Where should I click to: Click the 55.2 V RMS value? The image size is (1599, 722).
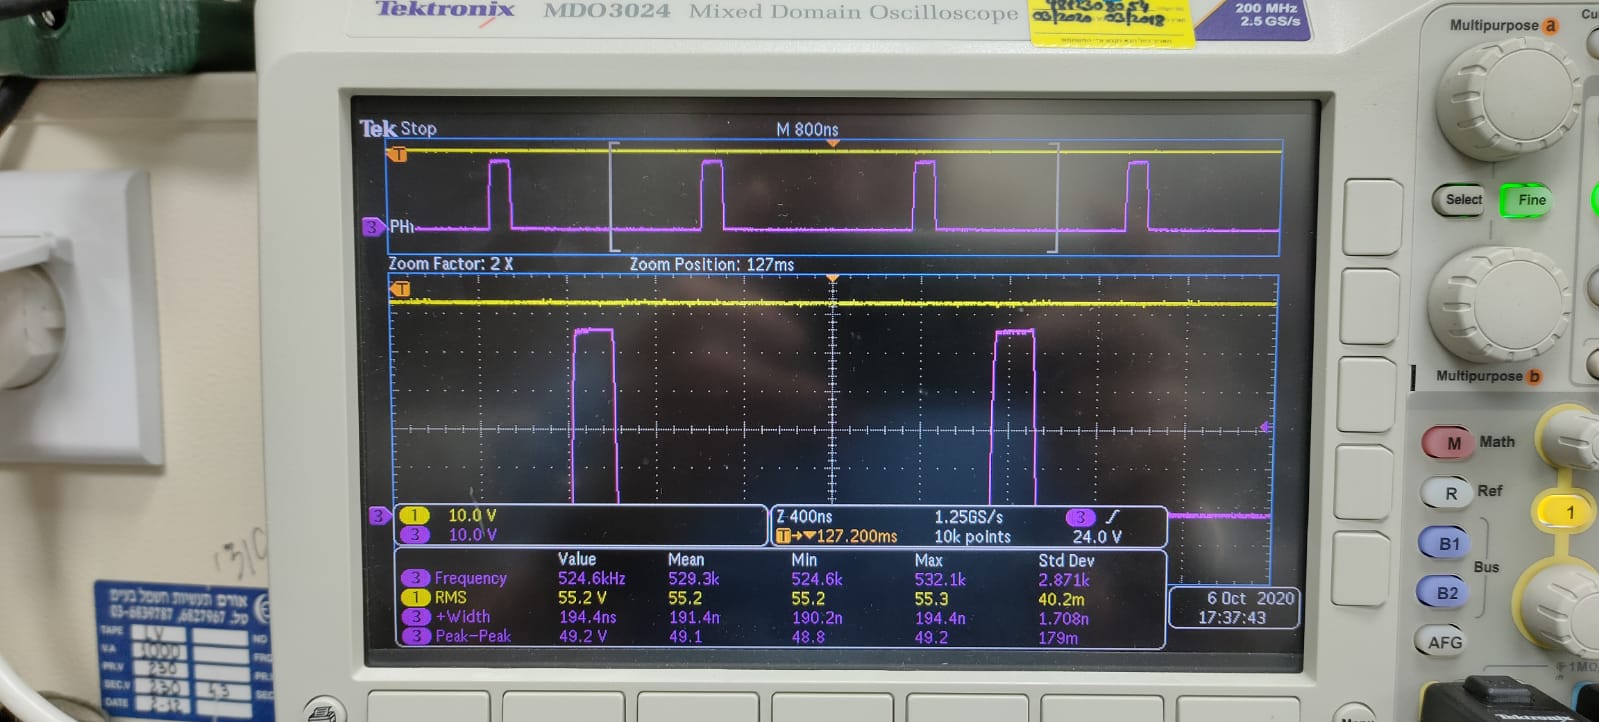582,597
